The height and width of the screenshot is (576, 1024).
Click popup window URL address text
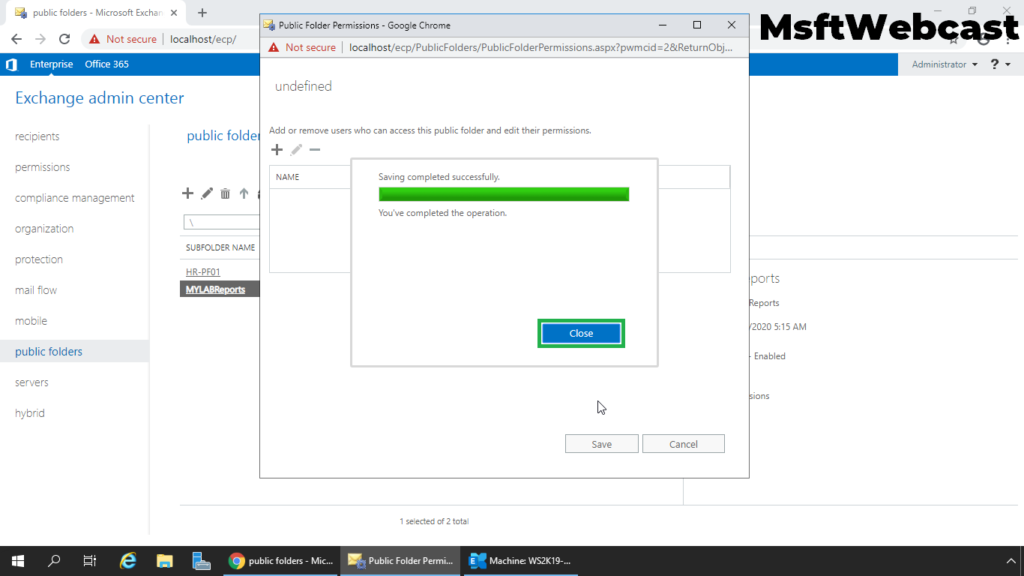click(x=541, y=48)
